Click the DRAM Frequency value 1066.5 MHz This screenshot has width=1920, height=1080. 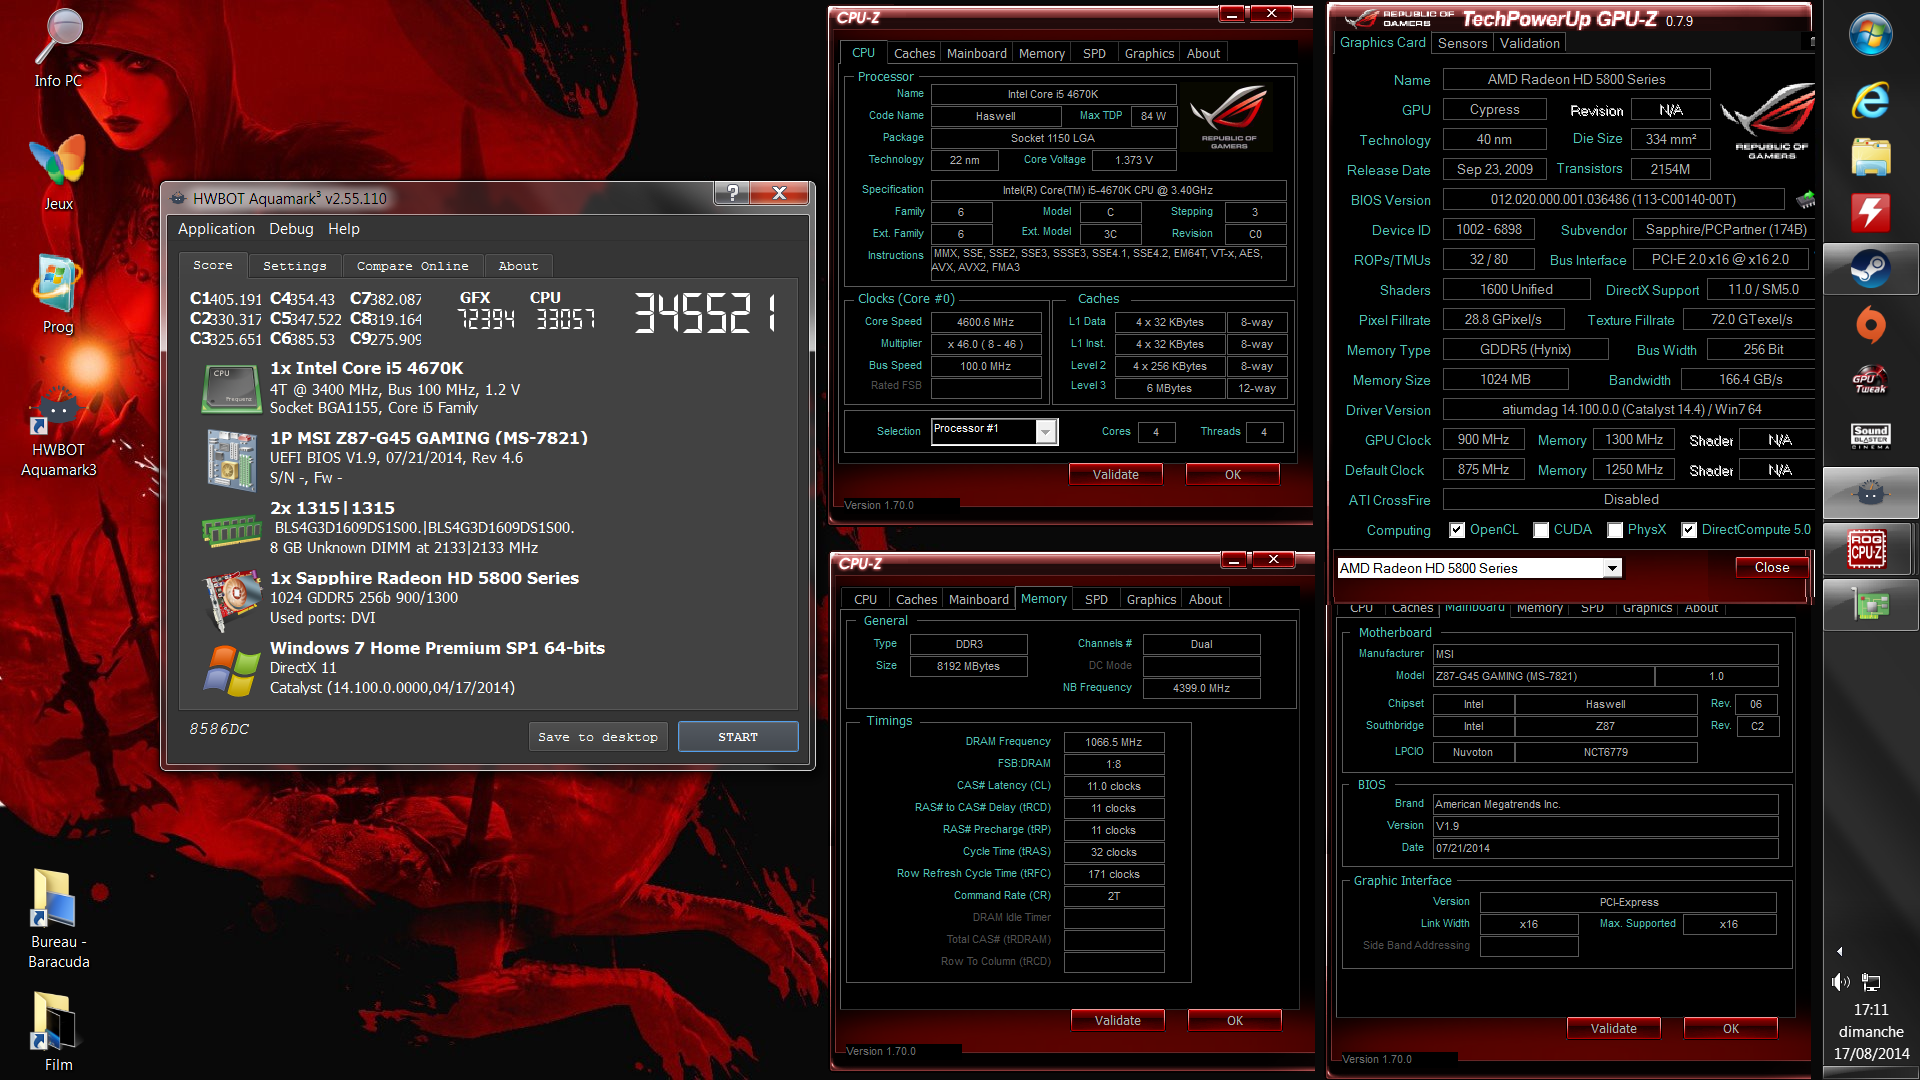click(1113, 742)
